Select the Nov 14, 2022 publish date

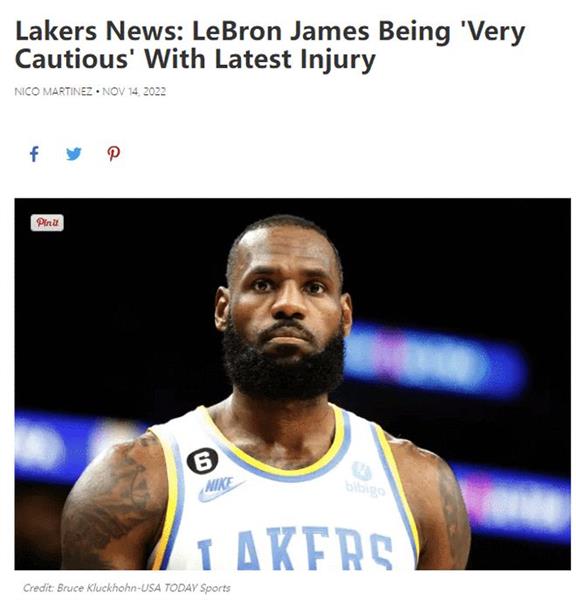(134, 91)
